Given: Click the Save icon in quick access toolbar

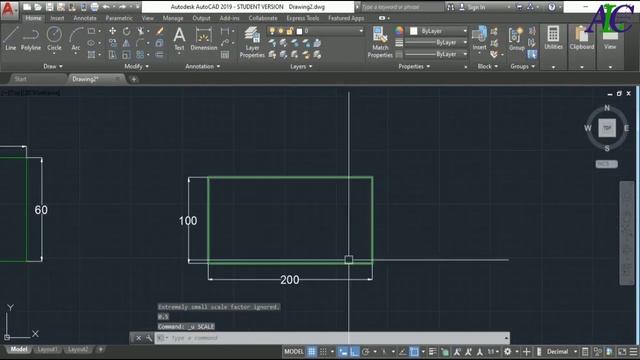Looking at the screenshot, I should [49, 7].
